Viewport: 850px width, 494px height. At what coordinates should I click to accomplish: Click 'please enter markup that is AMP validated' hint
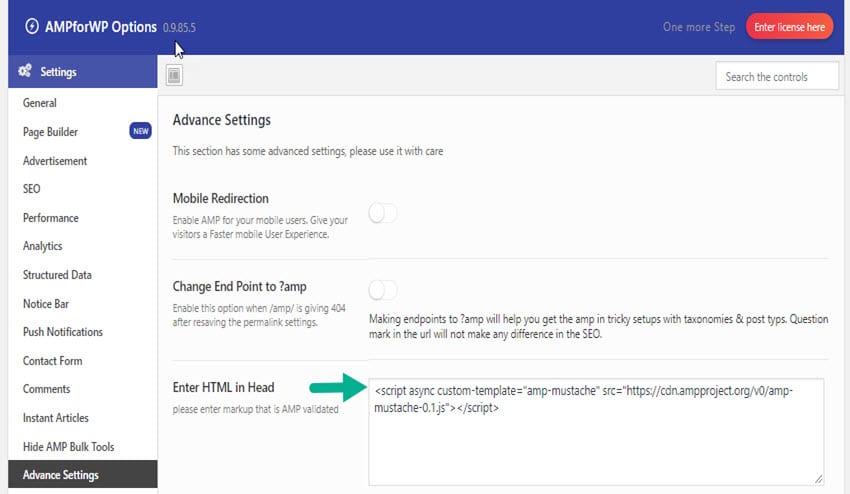coord(255,409)
